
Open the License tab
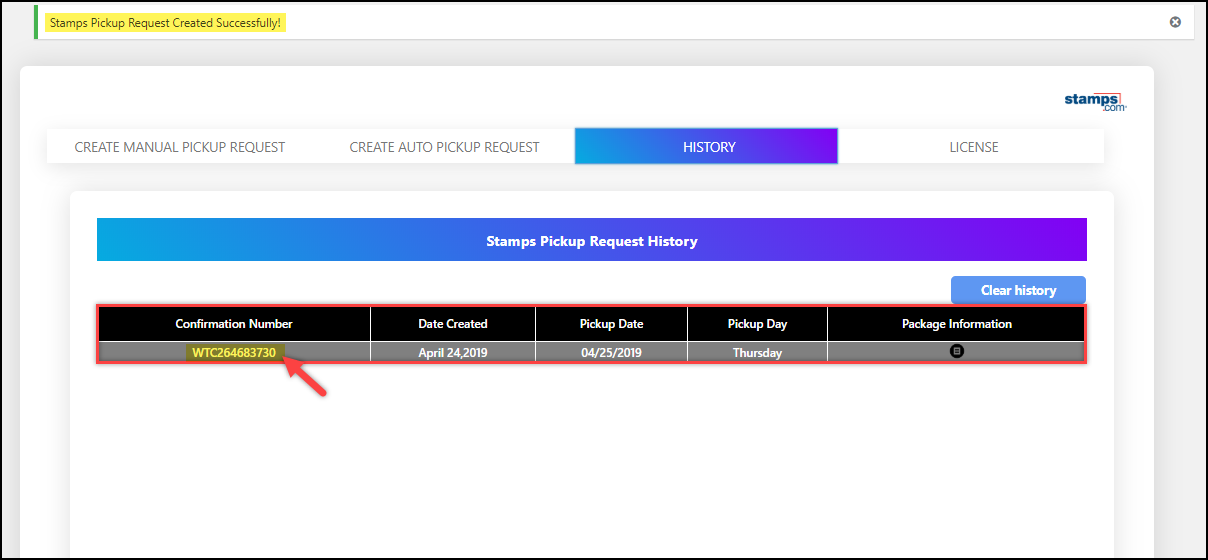coord(974,147)
